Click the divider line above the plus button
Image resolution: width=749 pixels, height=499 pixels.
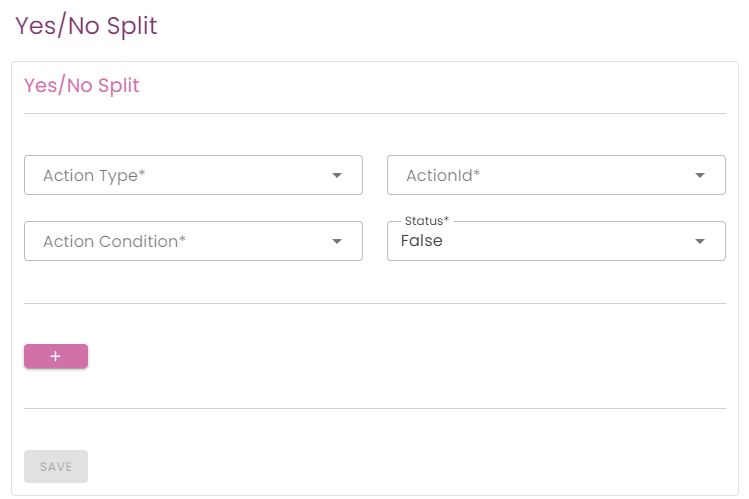point(374,303)
